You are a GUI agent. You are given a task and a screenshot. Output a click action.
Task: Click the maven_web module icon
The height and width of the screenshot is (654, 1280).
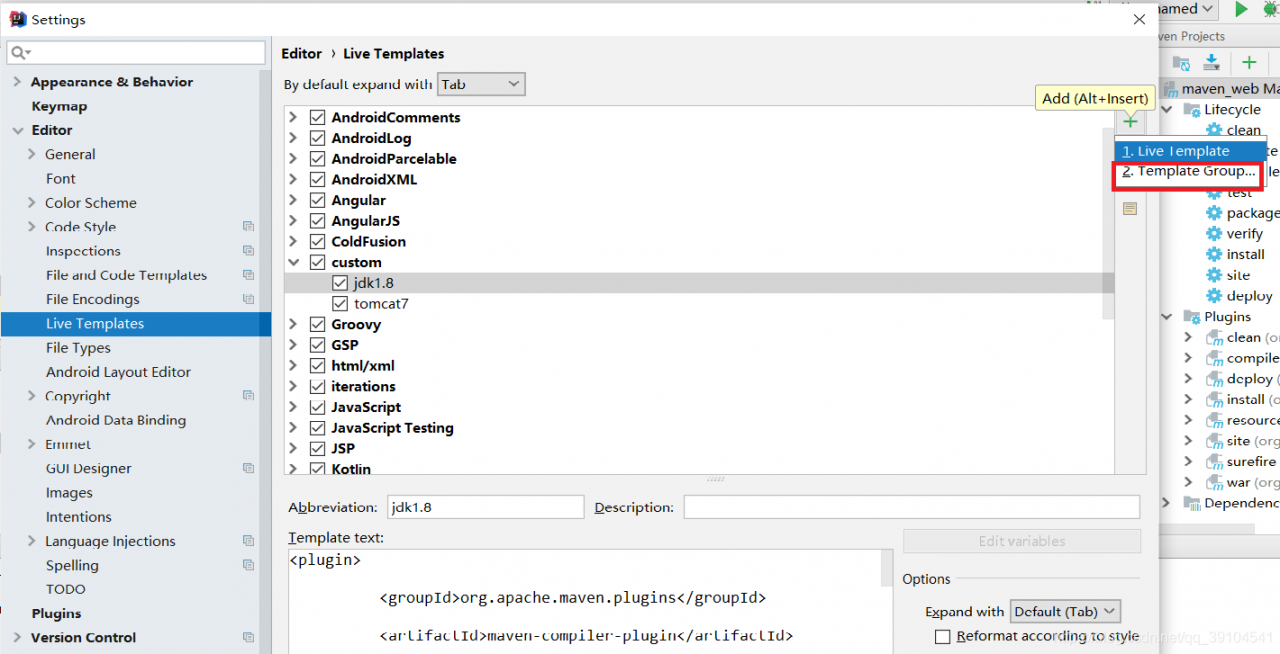[1170, 89]
